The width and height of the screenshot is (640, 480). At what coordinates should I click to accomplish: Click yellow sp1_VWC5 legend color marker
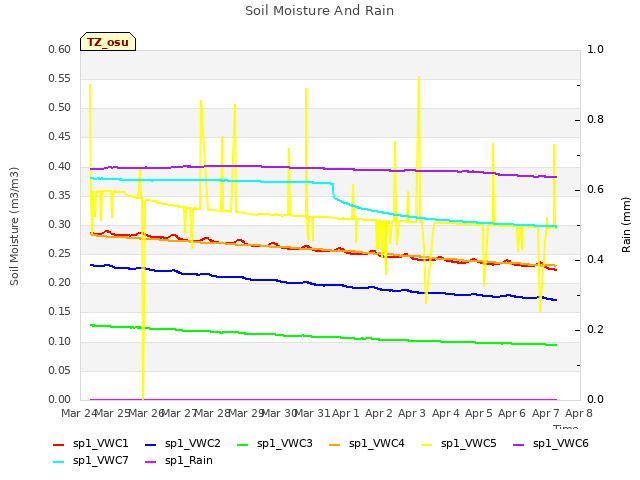(x=427, y=445)
